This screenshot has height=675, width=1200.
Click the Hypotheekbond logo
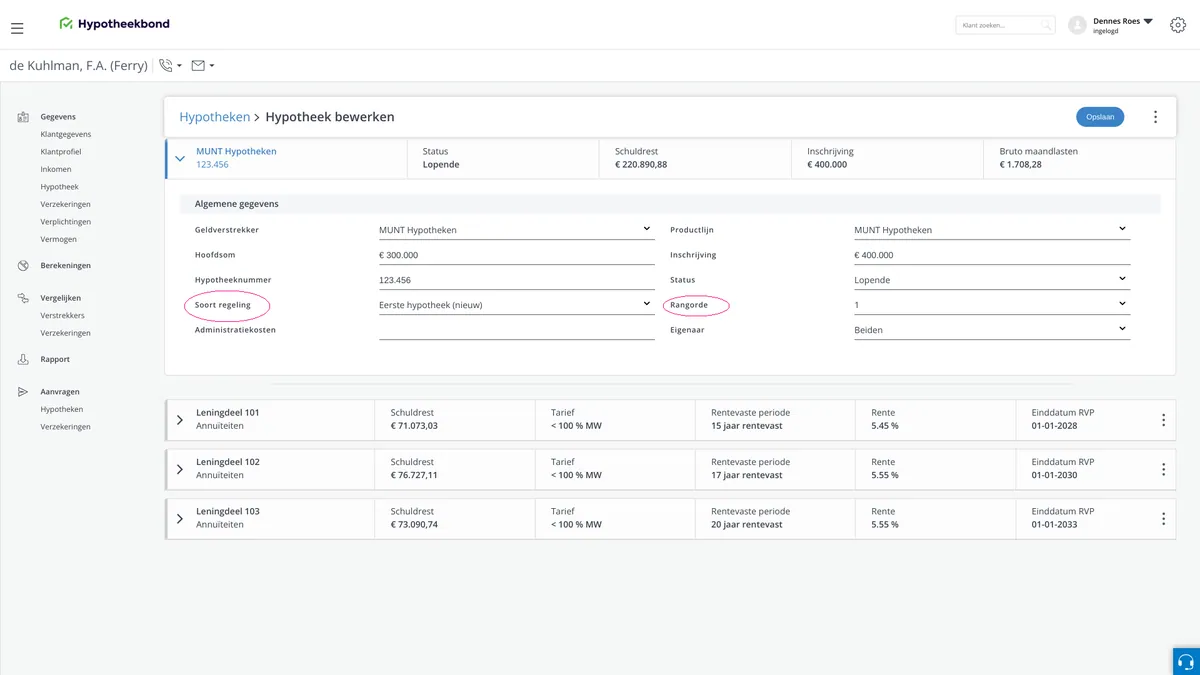pyautogui.click(x=115, y=23)
